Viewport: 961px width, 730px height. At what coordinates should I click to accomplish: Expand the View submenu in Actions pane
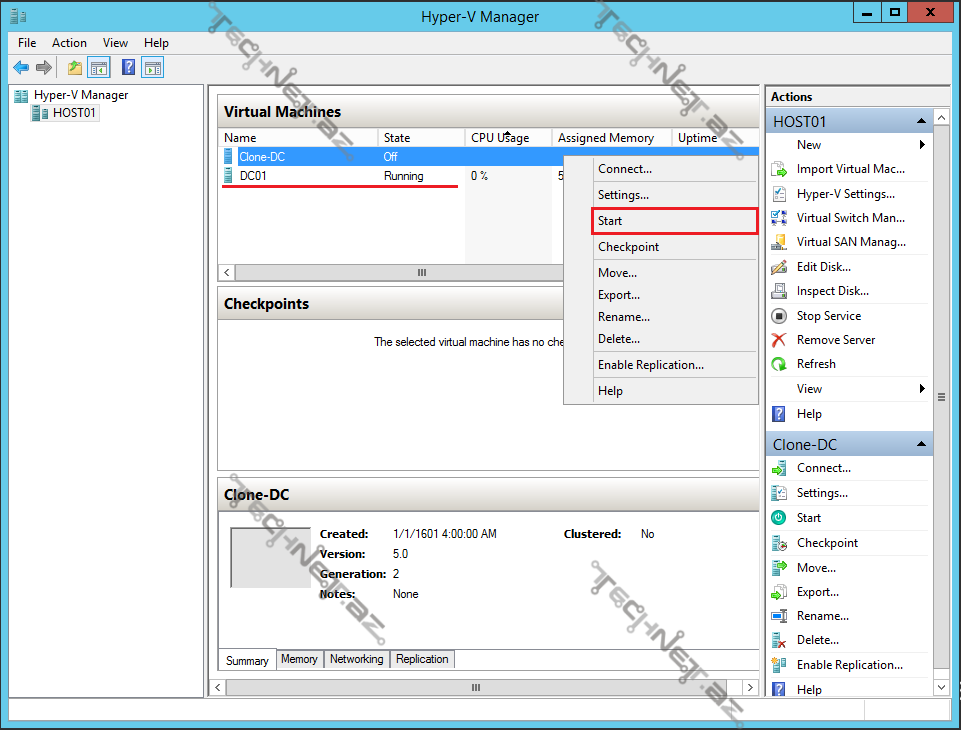(921, 389)
